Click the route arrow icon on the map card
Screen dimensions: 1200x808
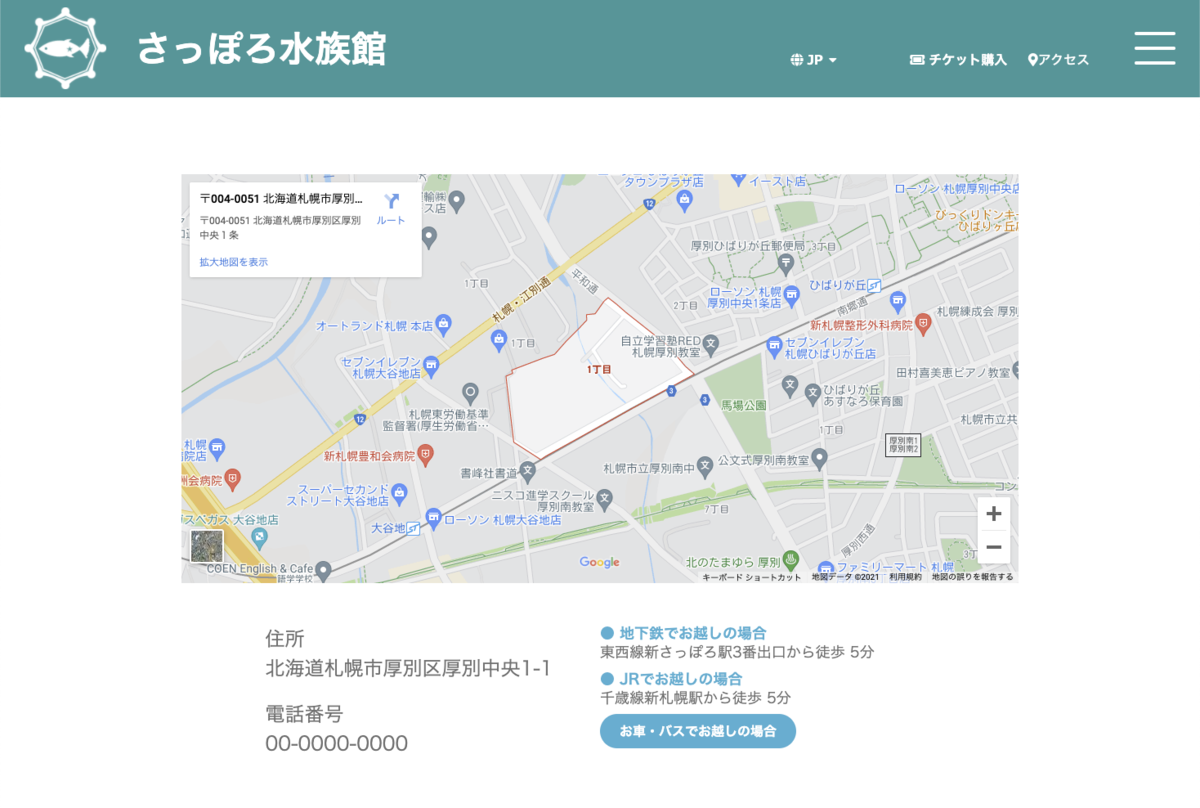390,201
